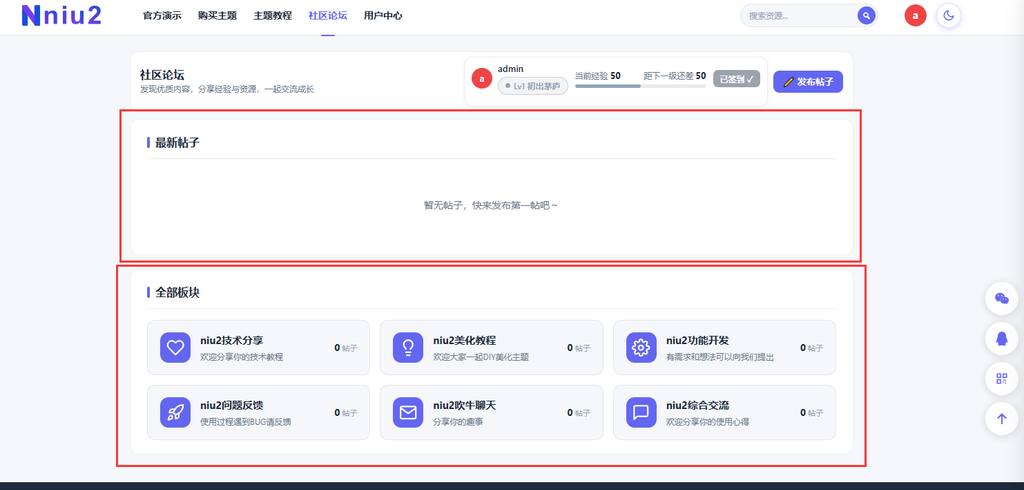Click the rocket icon of niu2问题反馈
Viewport: 1024px width, 490px height.
click(x=175, y=412)
